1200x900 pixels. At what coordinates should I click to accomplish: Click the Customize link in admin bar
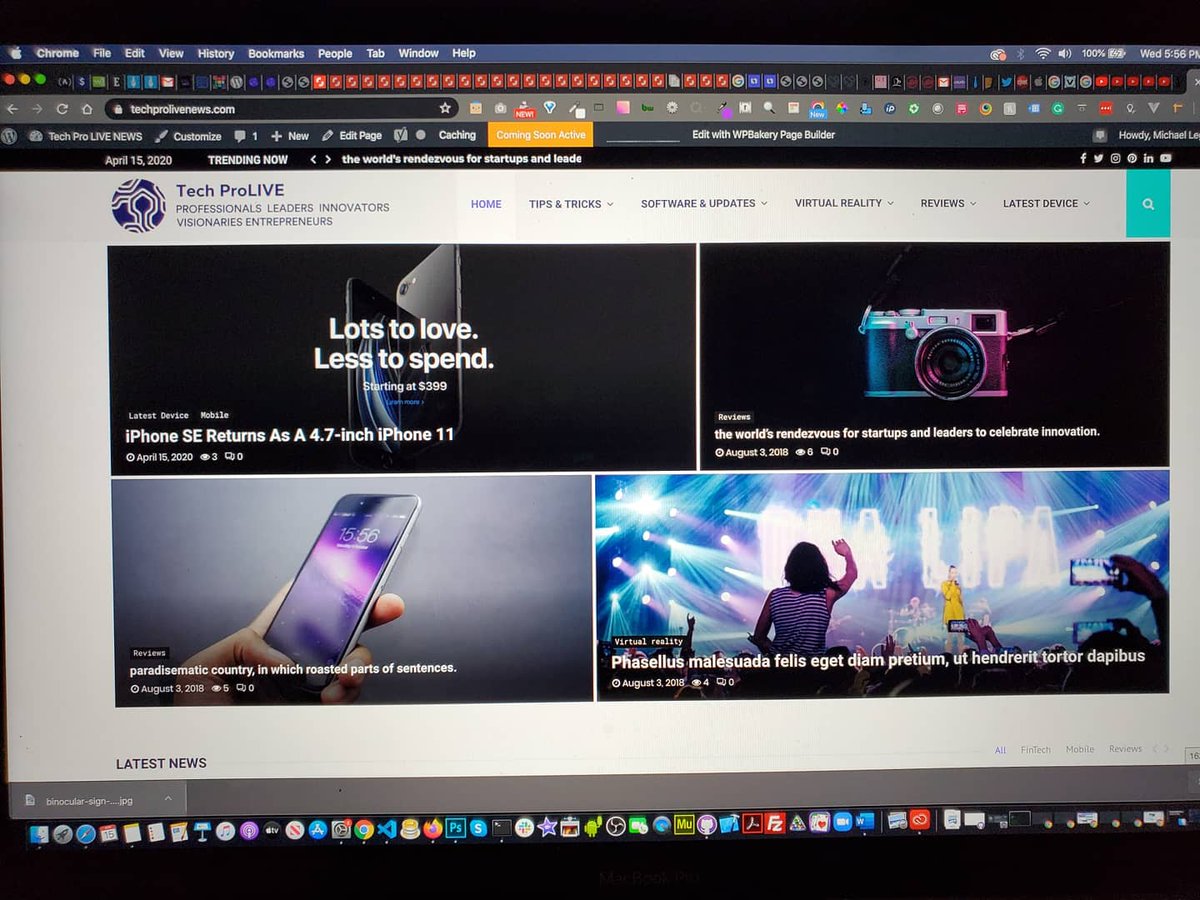[189, 136]
